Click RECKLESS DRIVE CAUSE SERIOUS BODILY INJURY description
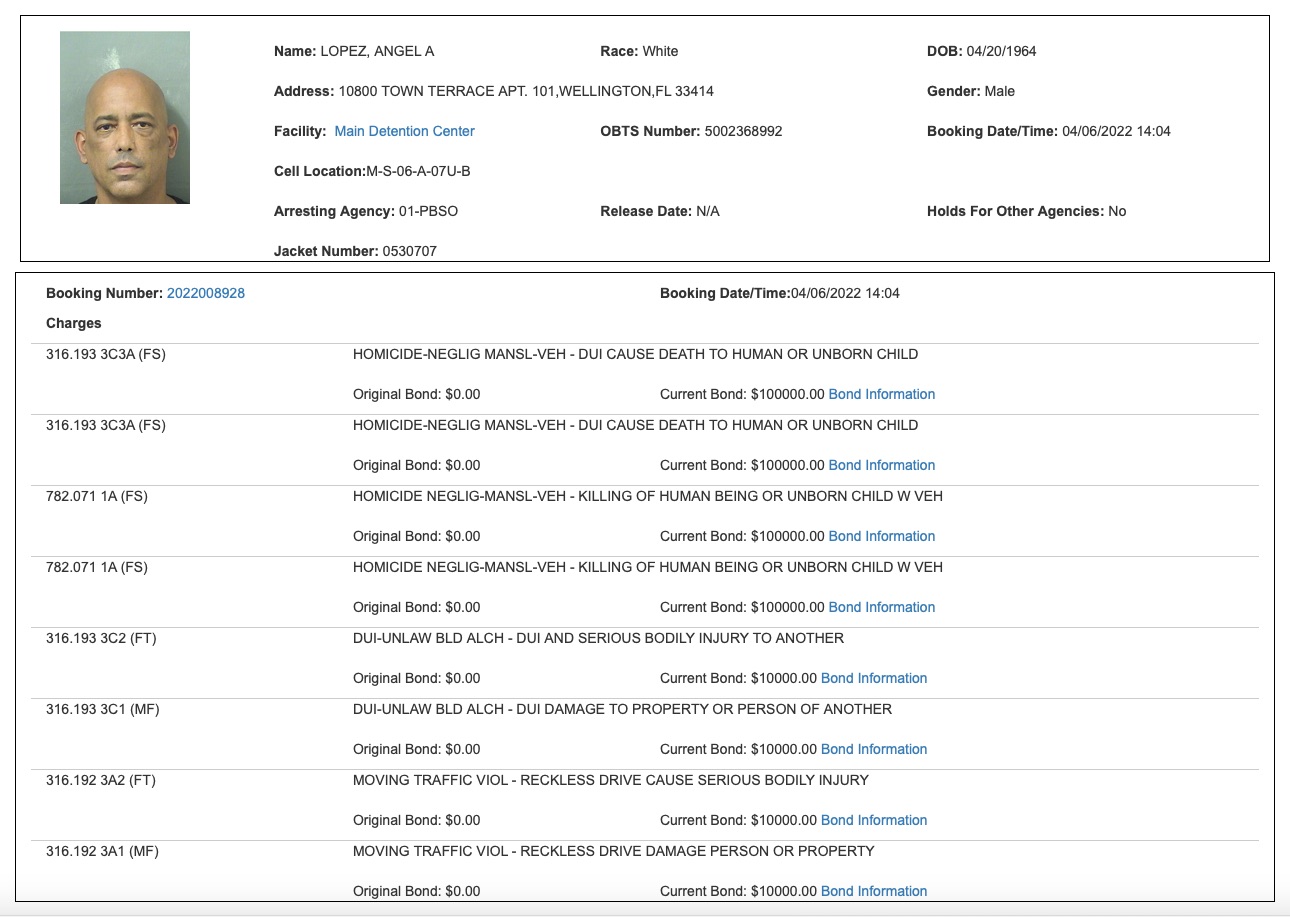The height and width of the screenshot is (917, 1290). (611, 780)
